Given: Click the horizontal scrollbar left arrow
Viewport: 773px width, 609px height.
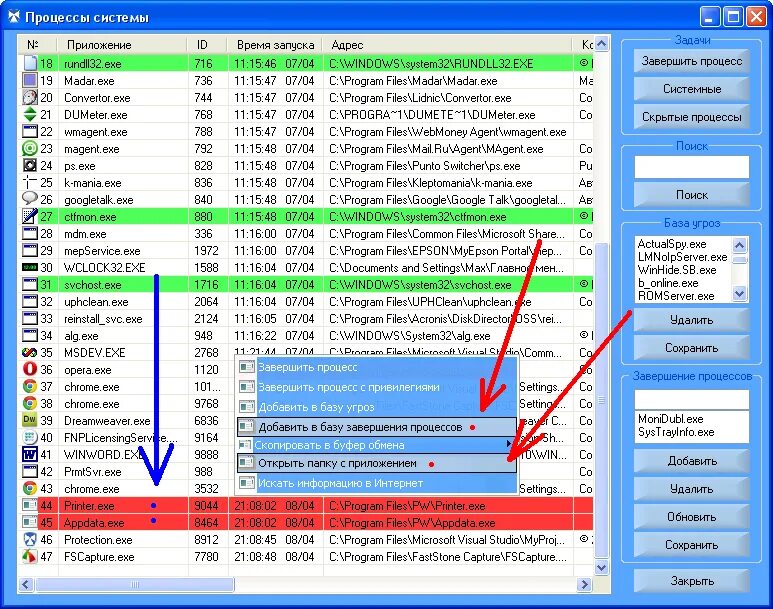Looking at the screenshot, I should pos(27,585).
